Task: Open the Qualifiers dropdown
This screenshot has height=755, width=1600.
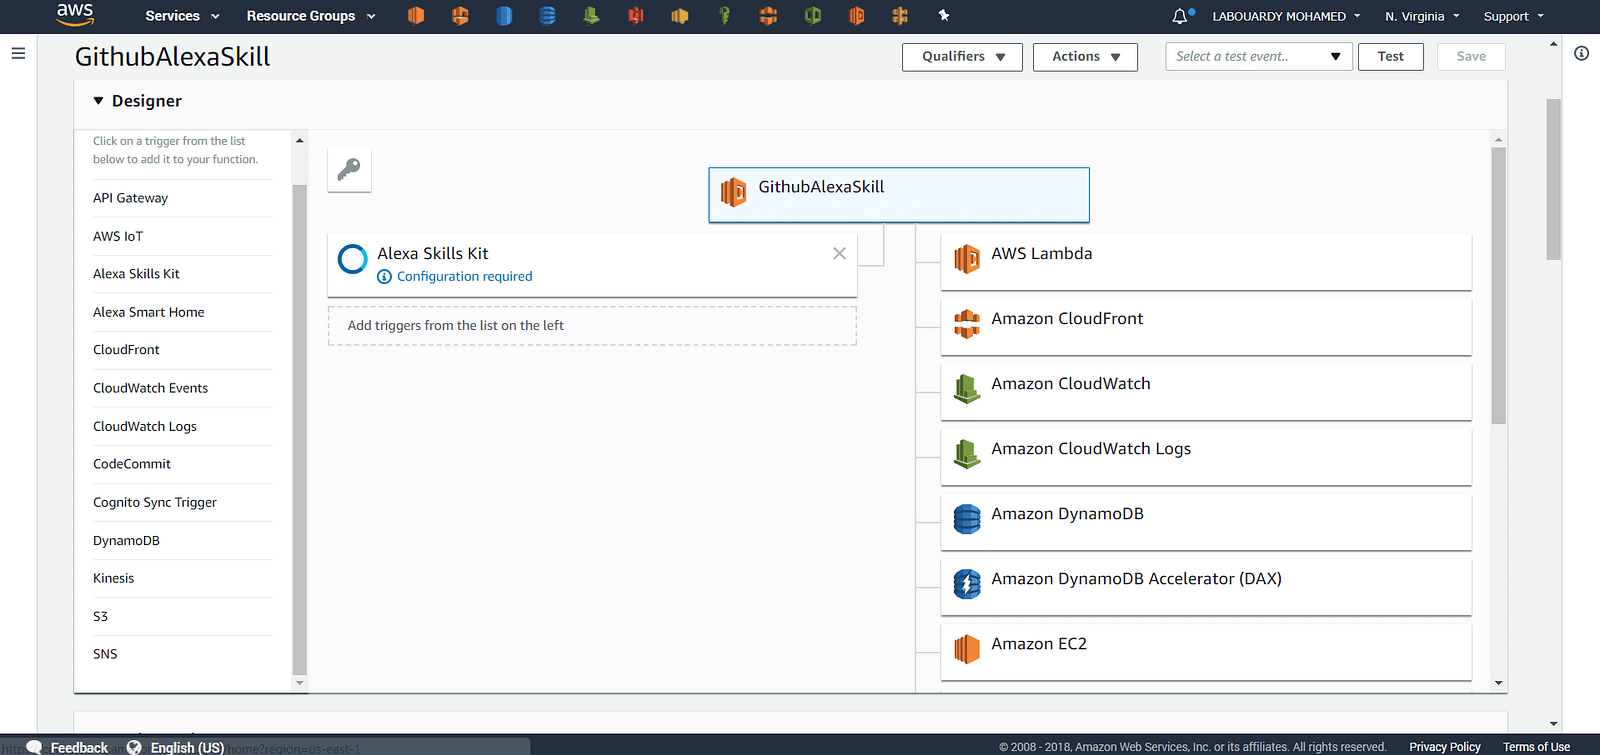Action: [x=962, y=57]
